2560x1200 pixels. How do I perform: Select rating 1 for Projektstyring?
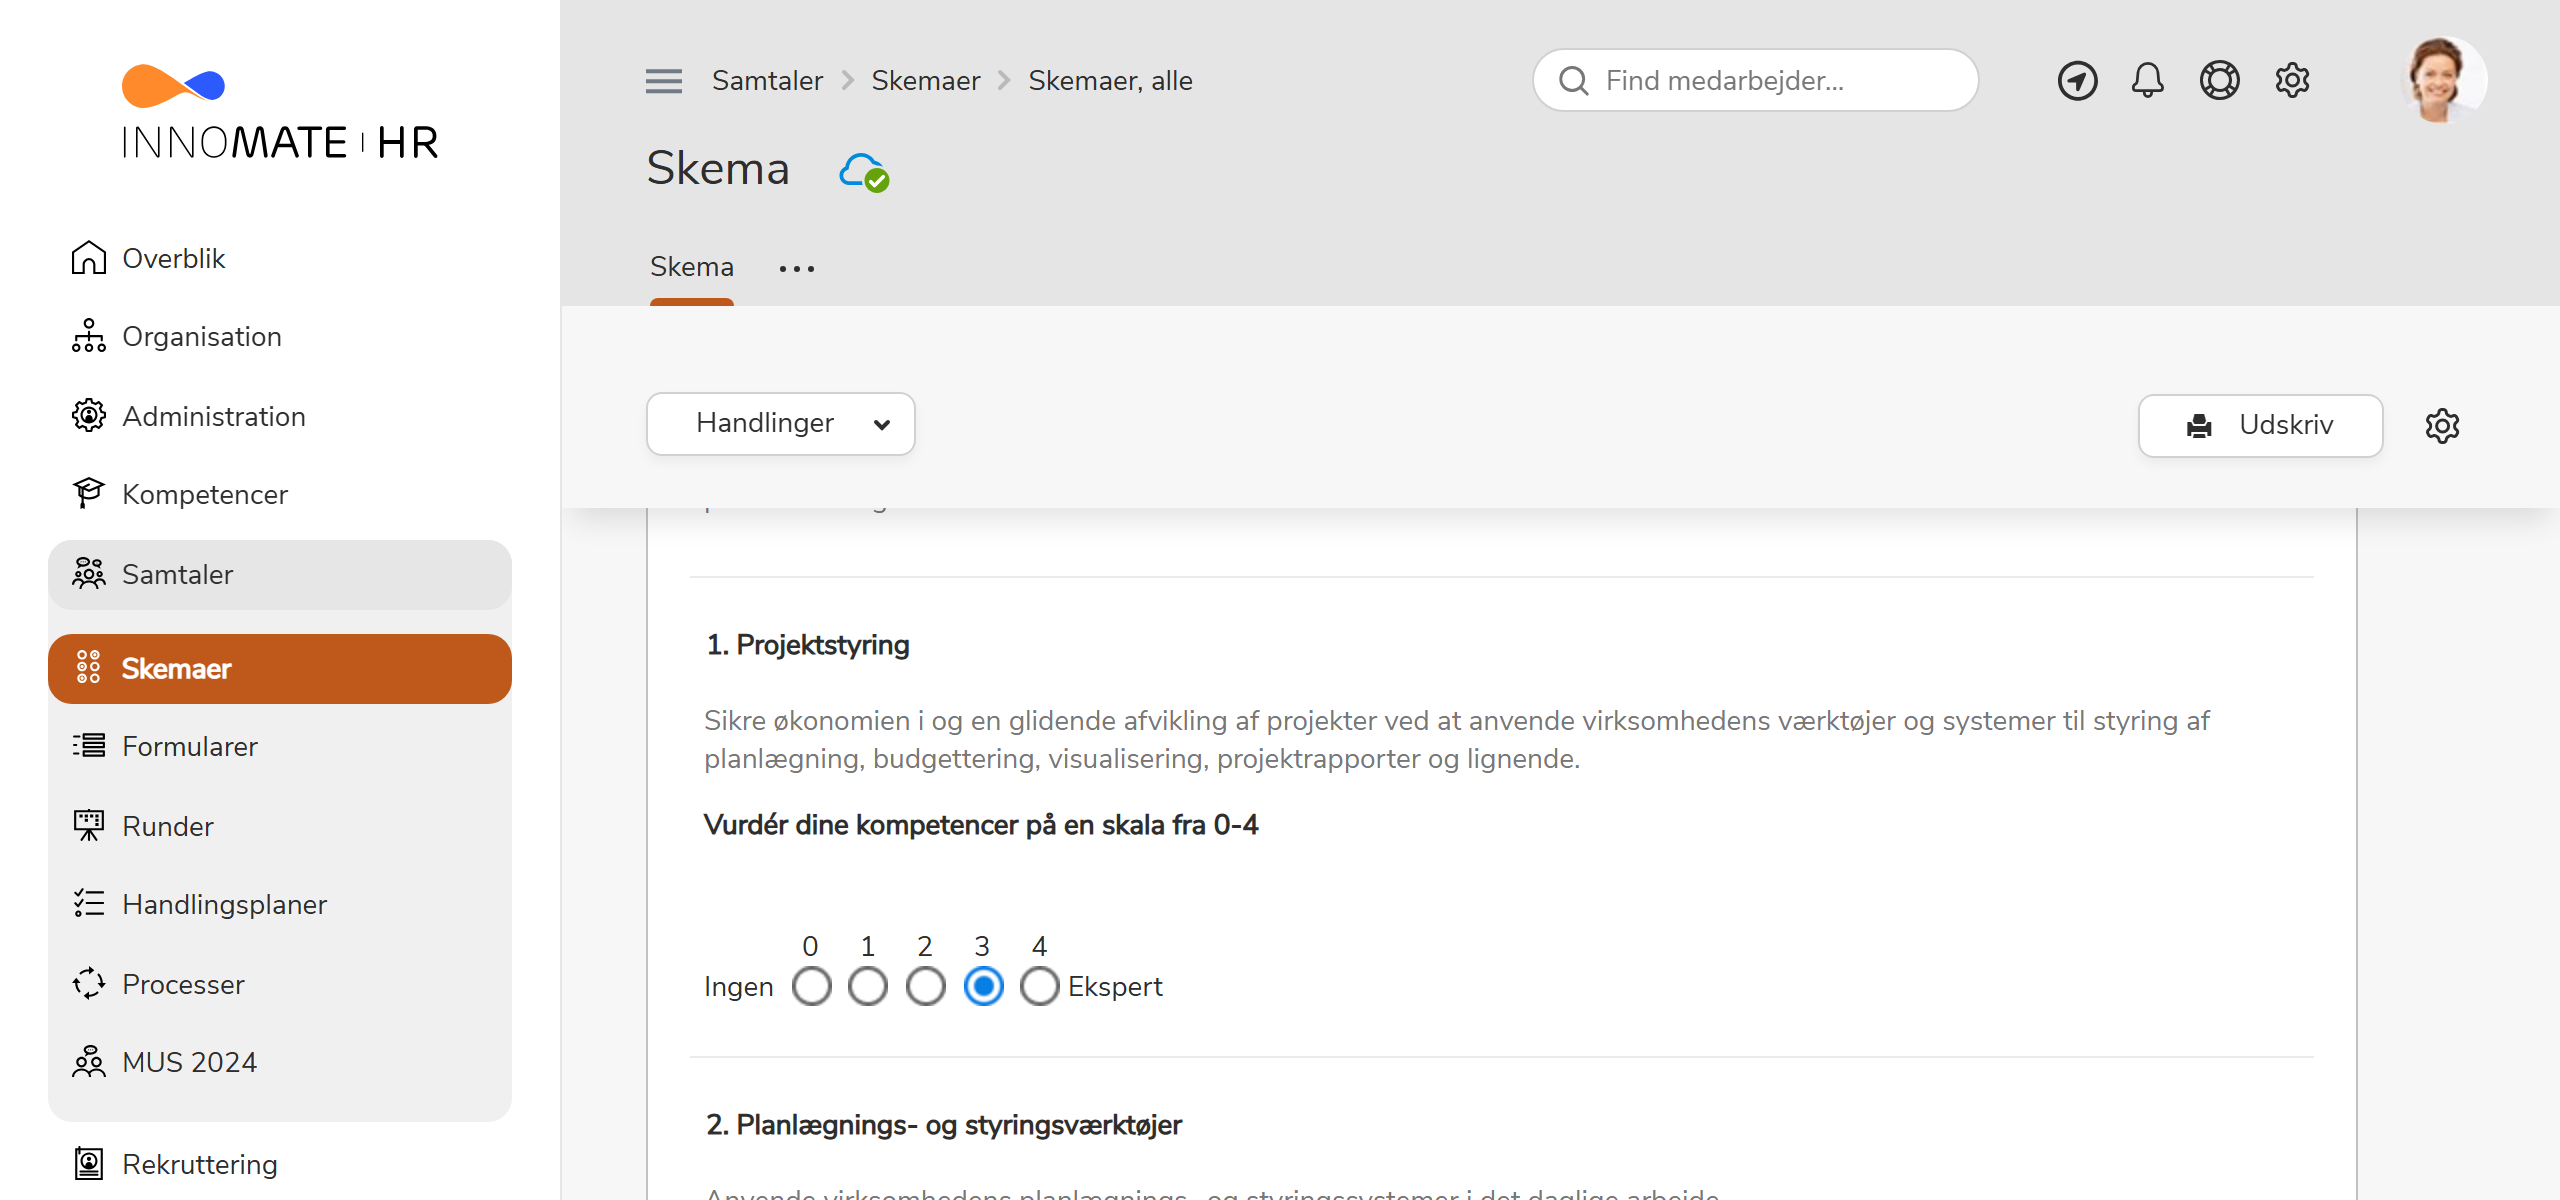pos(868,987)
